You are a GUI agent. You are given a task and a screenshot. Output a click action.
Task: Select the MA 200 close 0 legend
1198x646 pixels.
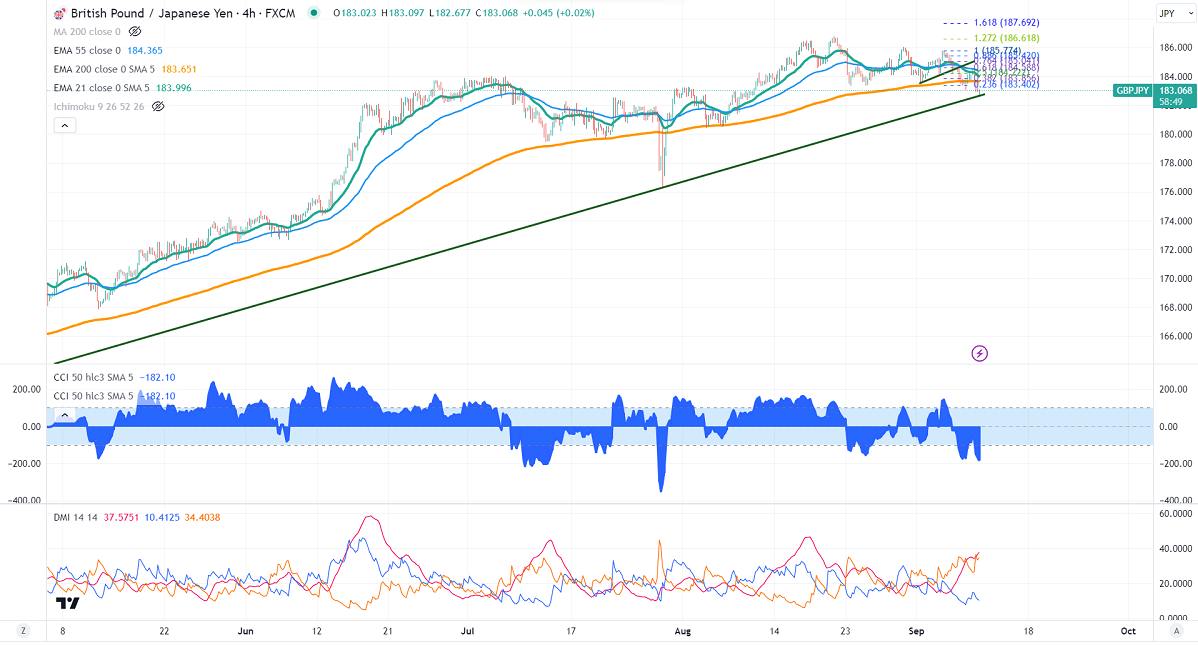pyautogui.click(x=87, y=32)
